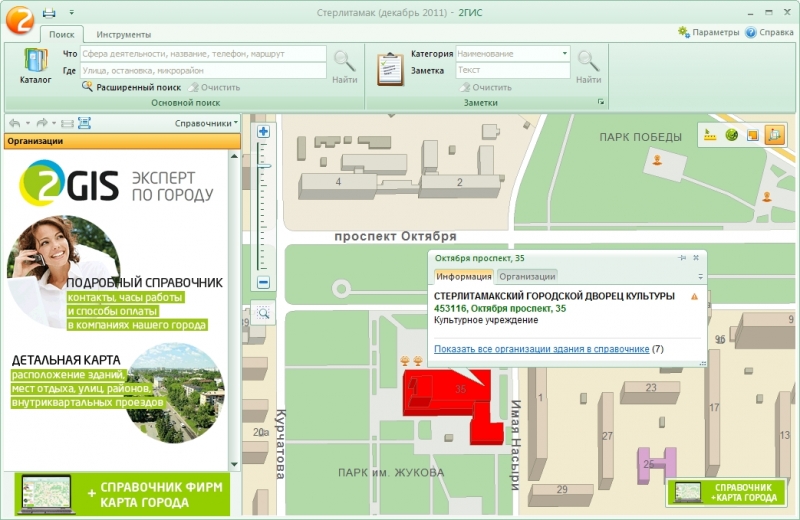Click the Где location input field
Image resolution: width=800 pixels, height=520 pixels.
tap(203, 70)
